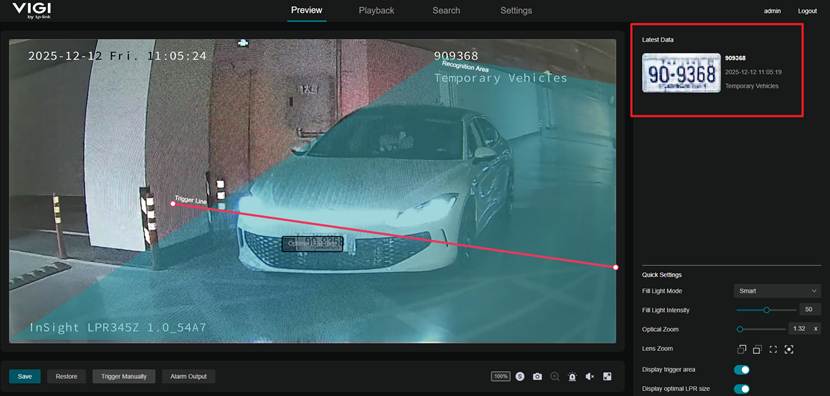This screenshot has height=396, width=830.
Task: Click the Temporary Vehicles label in Latest Data
Action: (x=752, y=86)
